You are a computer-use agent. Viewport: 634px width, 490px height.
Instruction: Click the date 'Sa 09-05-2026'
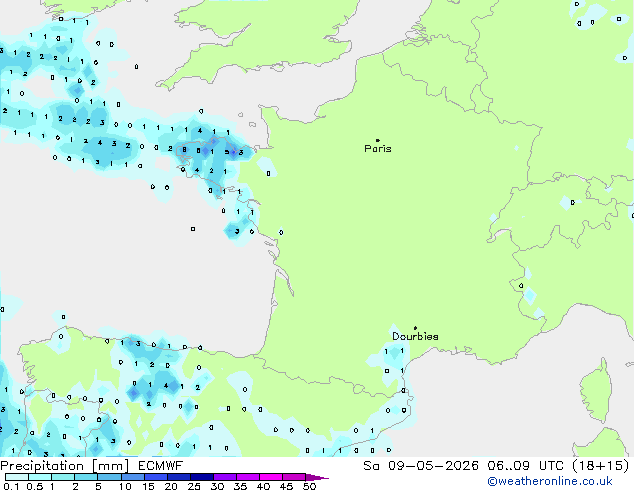[421, 466]
